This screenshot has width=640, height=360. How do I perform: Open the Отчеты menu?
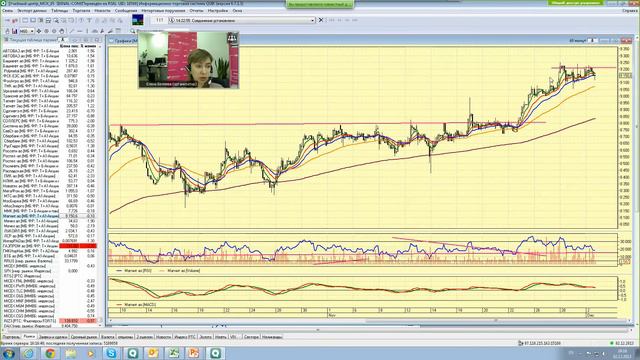click(x=196, y=11)
